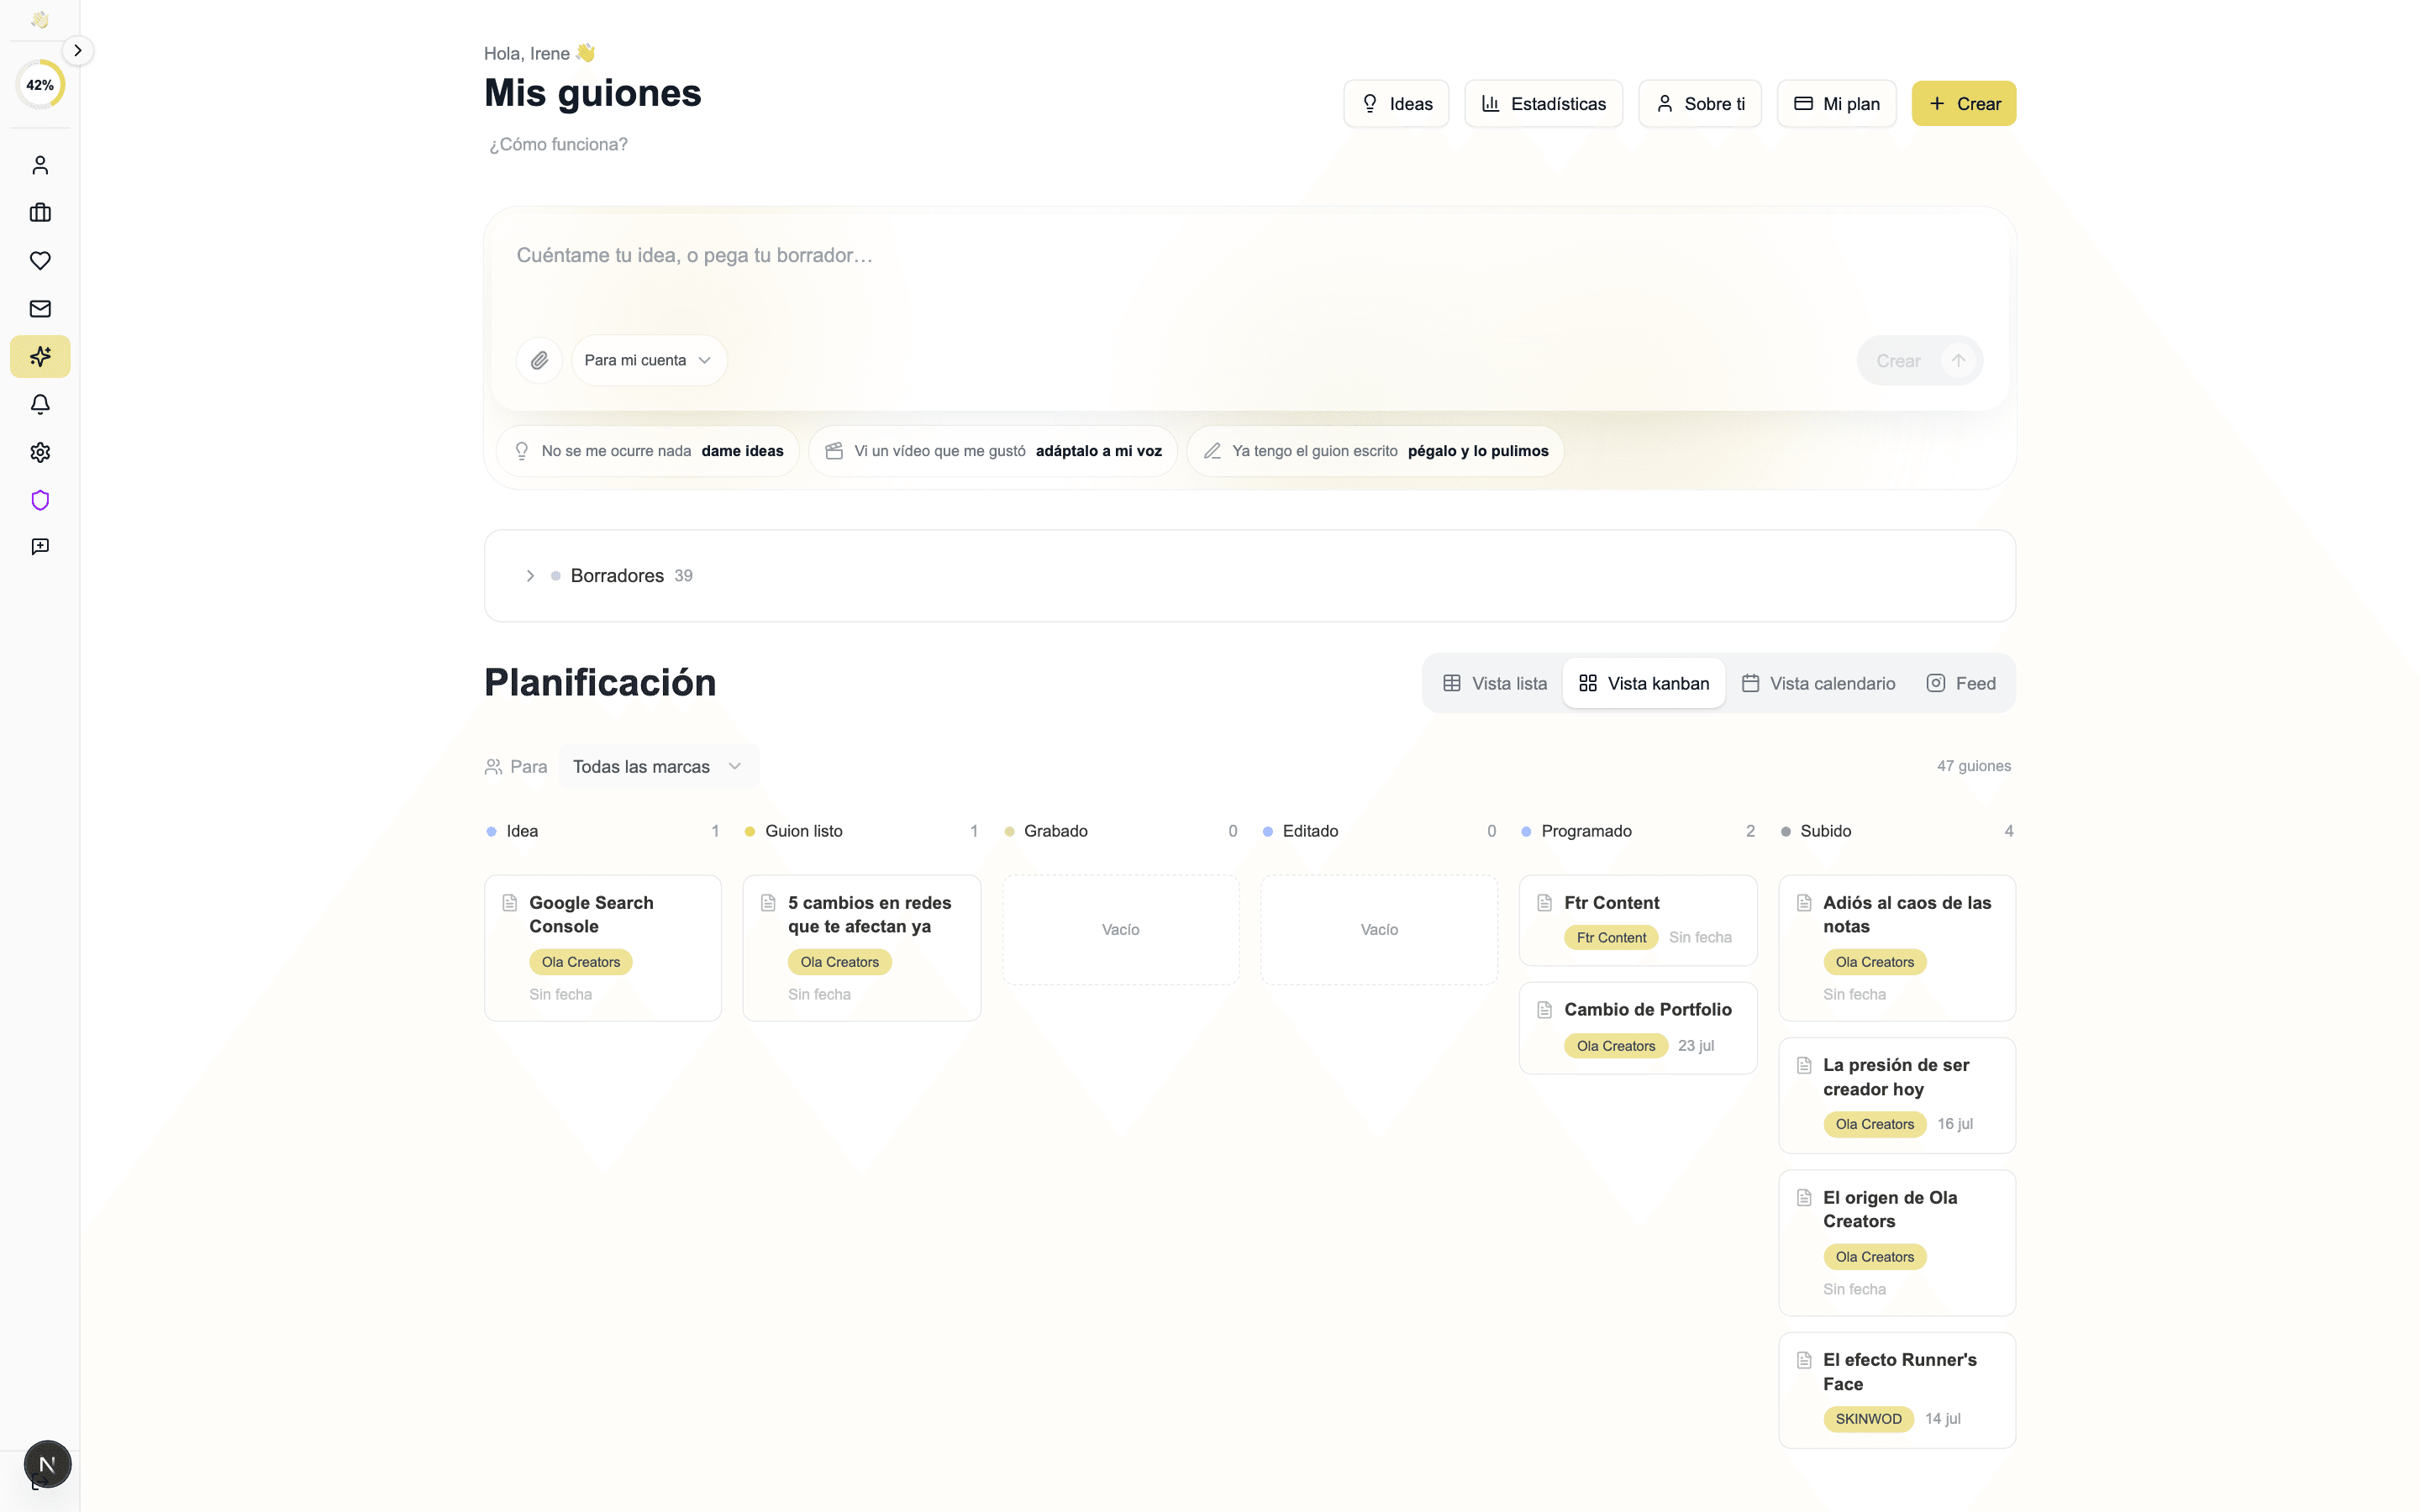The width and height of the screenshot is (2420, 1512).
Task: Click the document icon on Ftr Content card
Action: 1545,903
